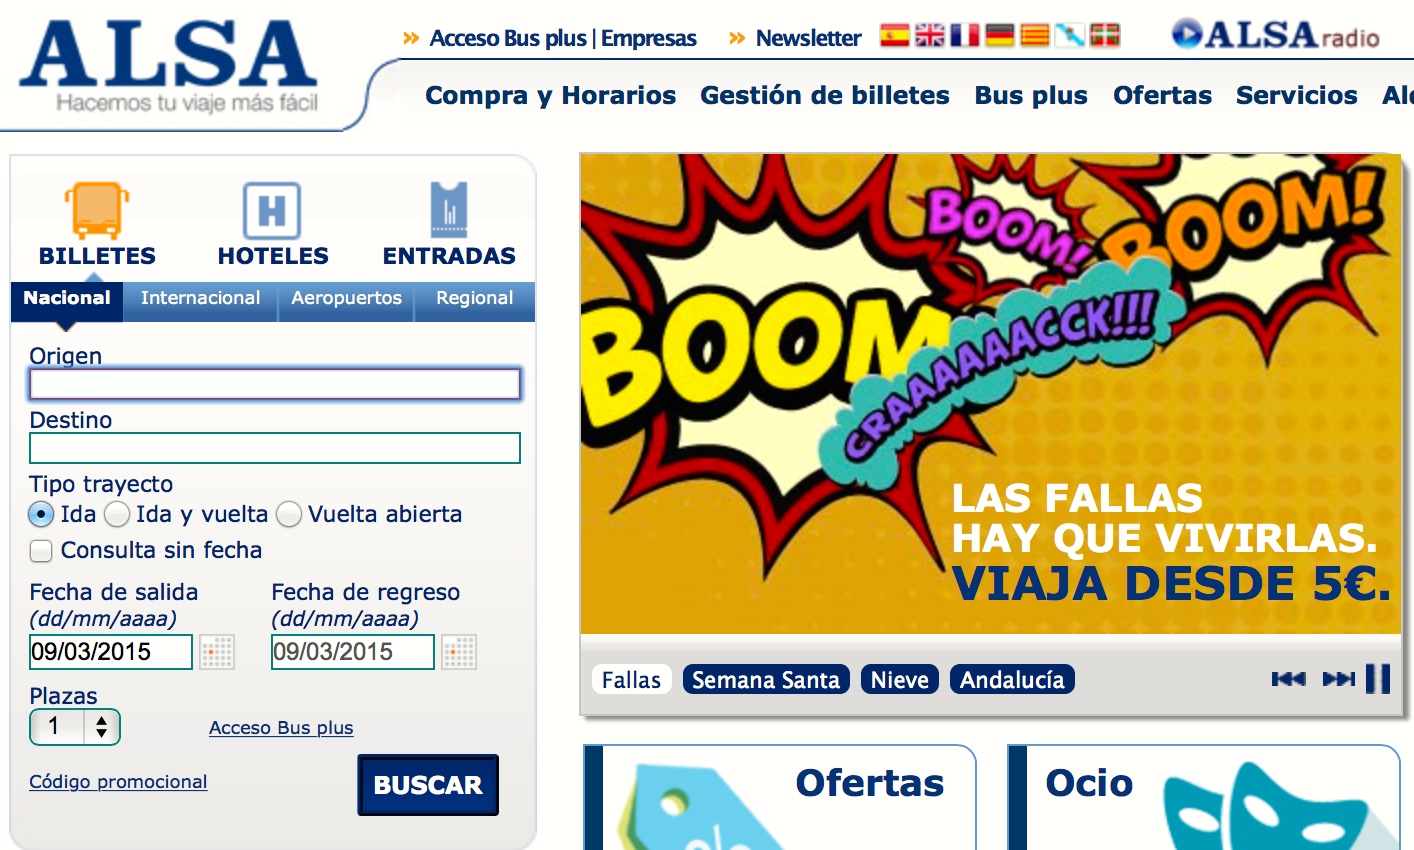The image size is (1414, 850).
Task: Select the HOTELES hotel icon
Action: 272,210
